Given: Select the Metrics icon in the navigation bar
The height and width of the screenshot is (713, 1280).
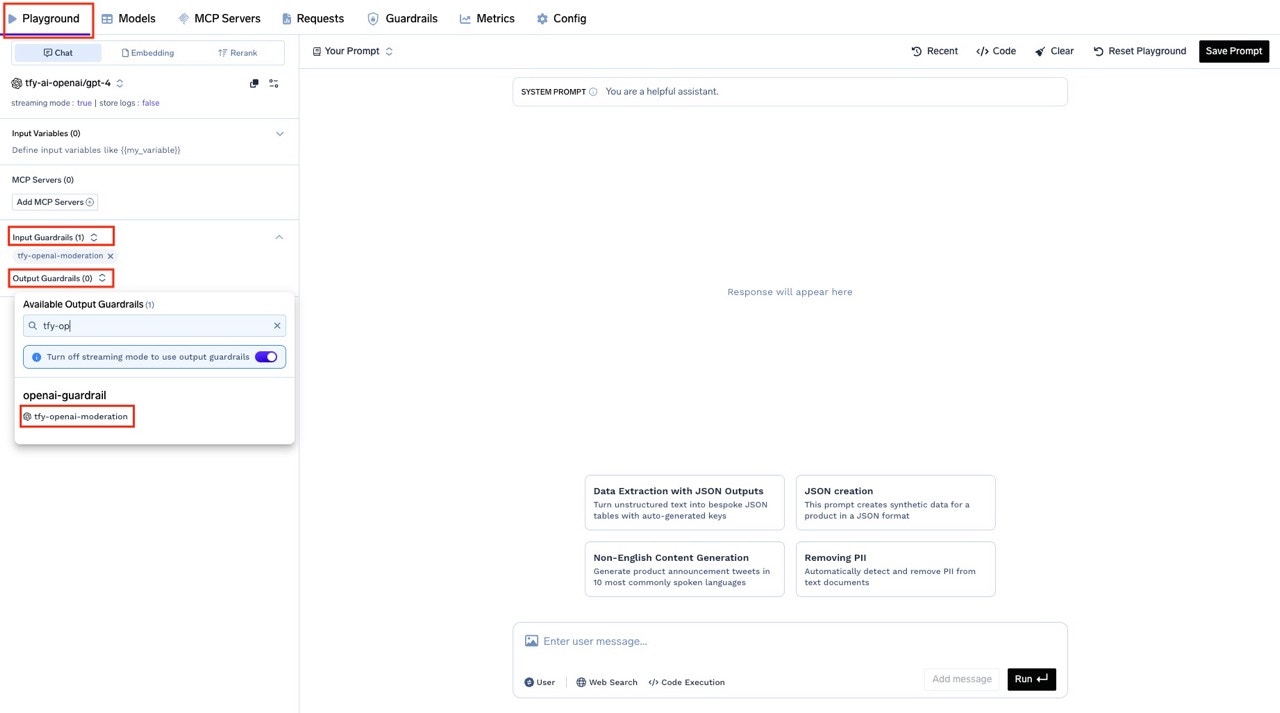Looking at the screenshot, I should pos(466,18).
